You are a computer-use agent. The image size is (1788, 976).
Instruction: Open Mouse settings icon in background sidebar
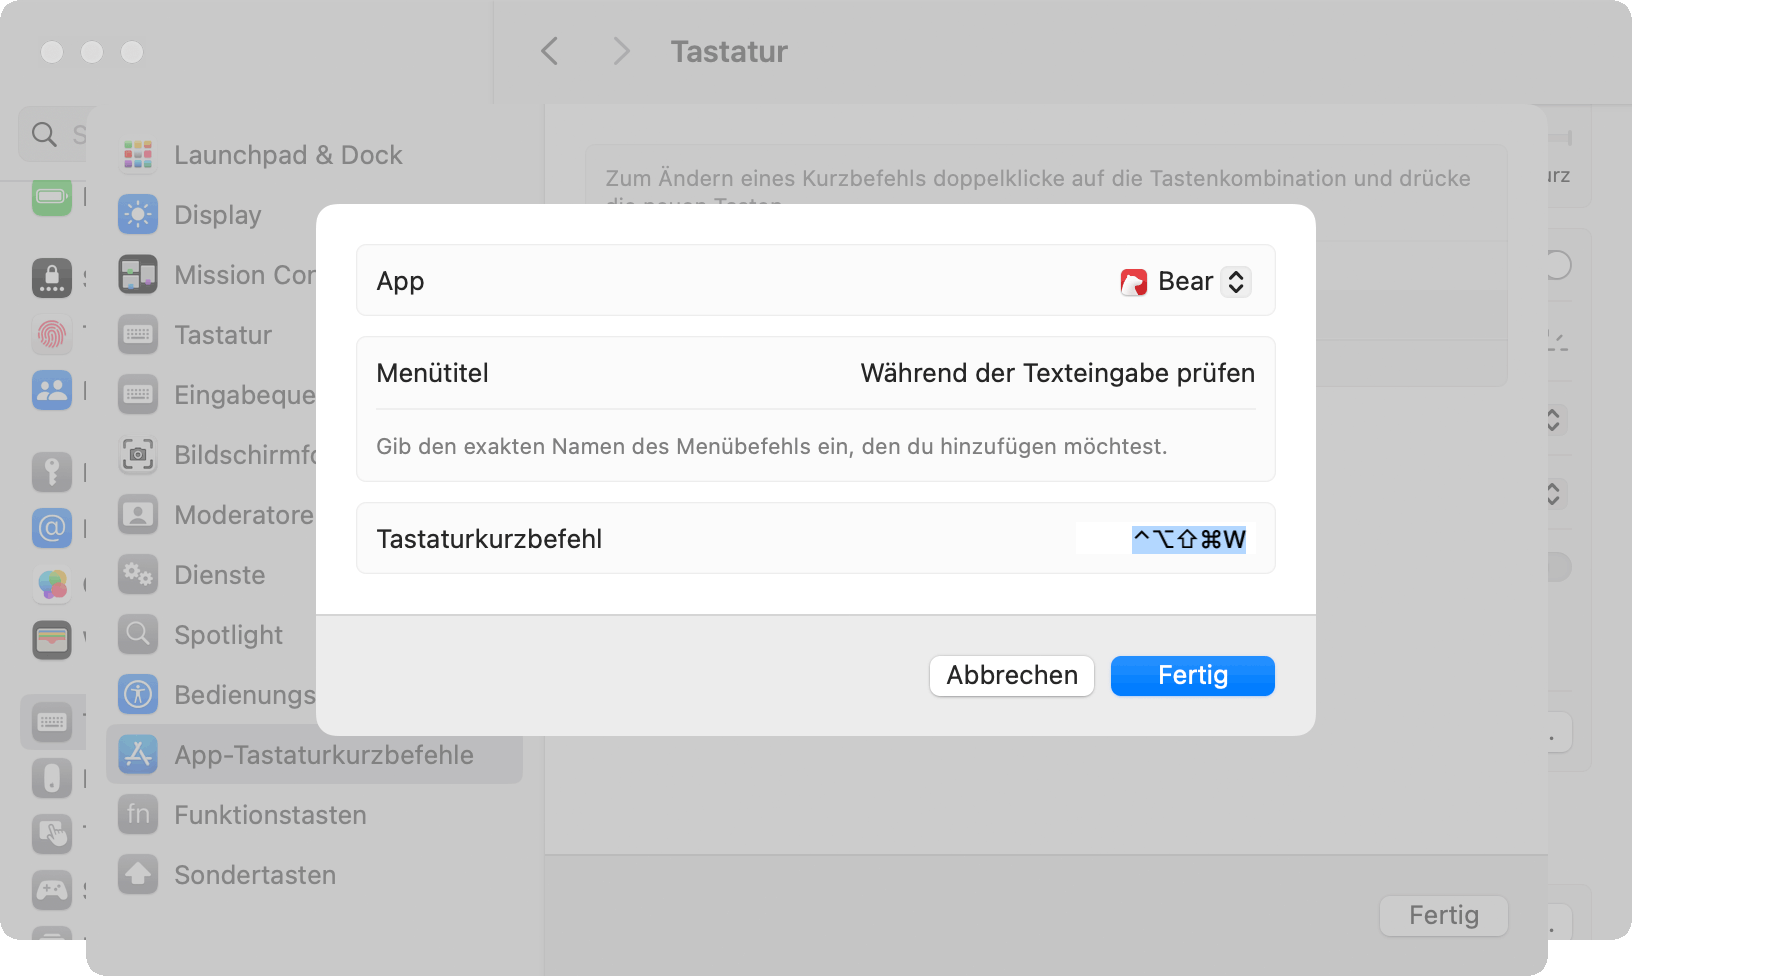(x=52, y=778)
